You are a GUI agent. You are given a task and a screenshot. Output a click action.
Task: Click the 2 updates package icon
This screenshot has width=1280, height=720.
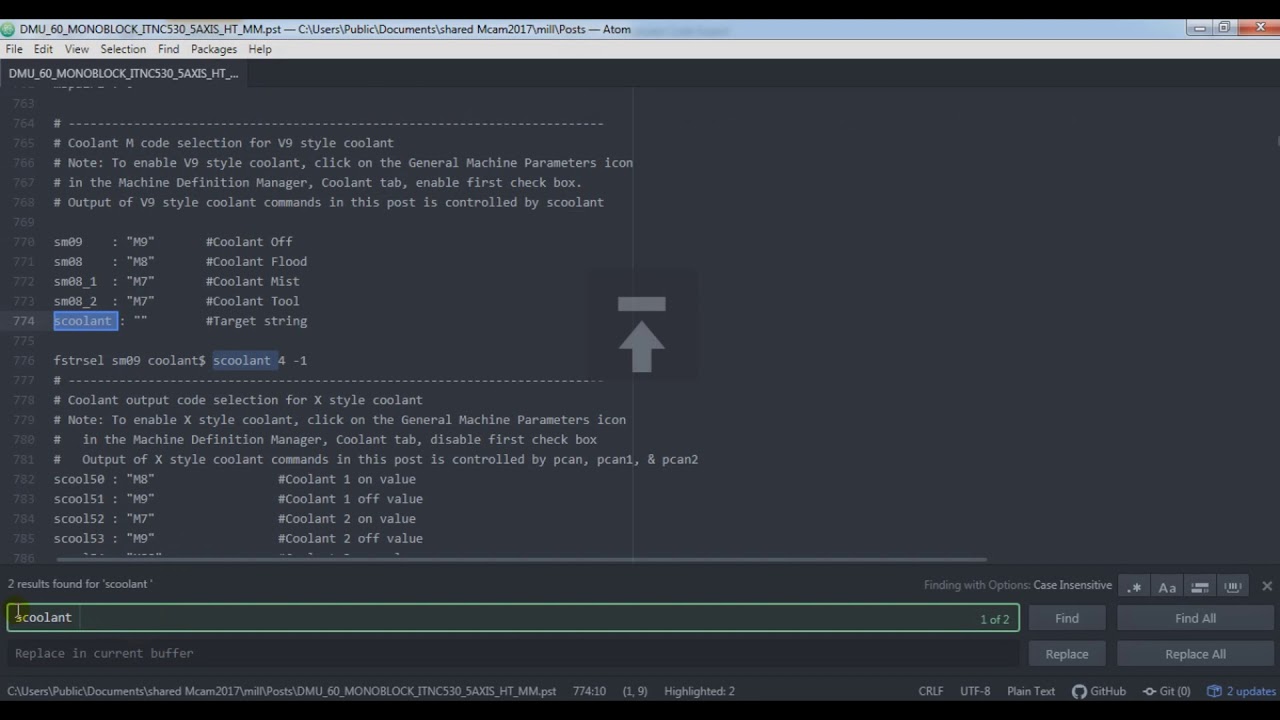[1242, 691]
